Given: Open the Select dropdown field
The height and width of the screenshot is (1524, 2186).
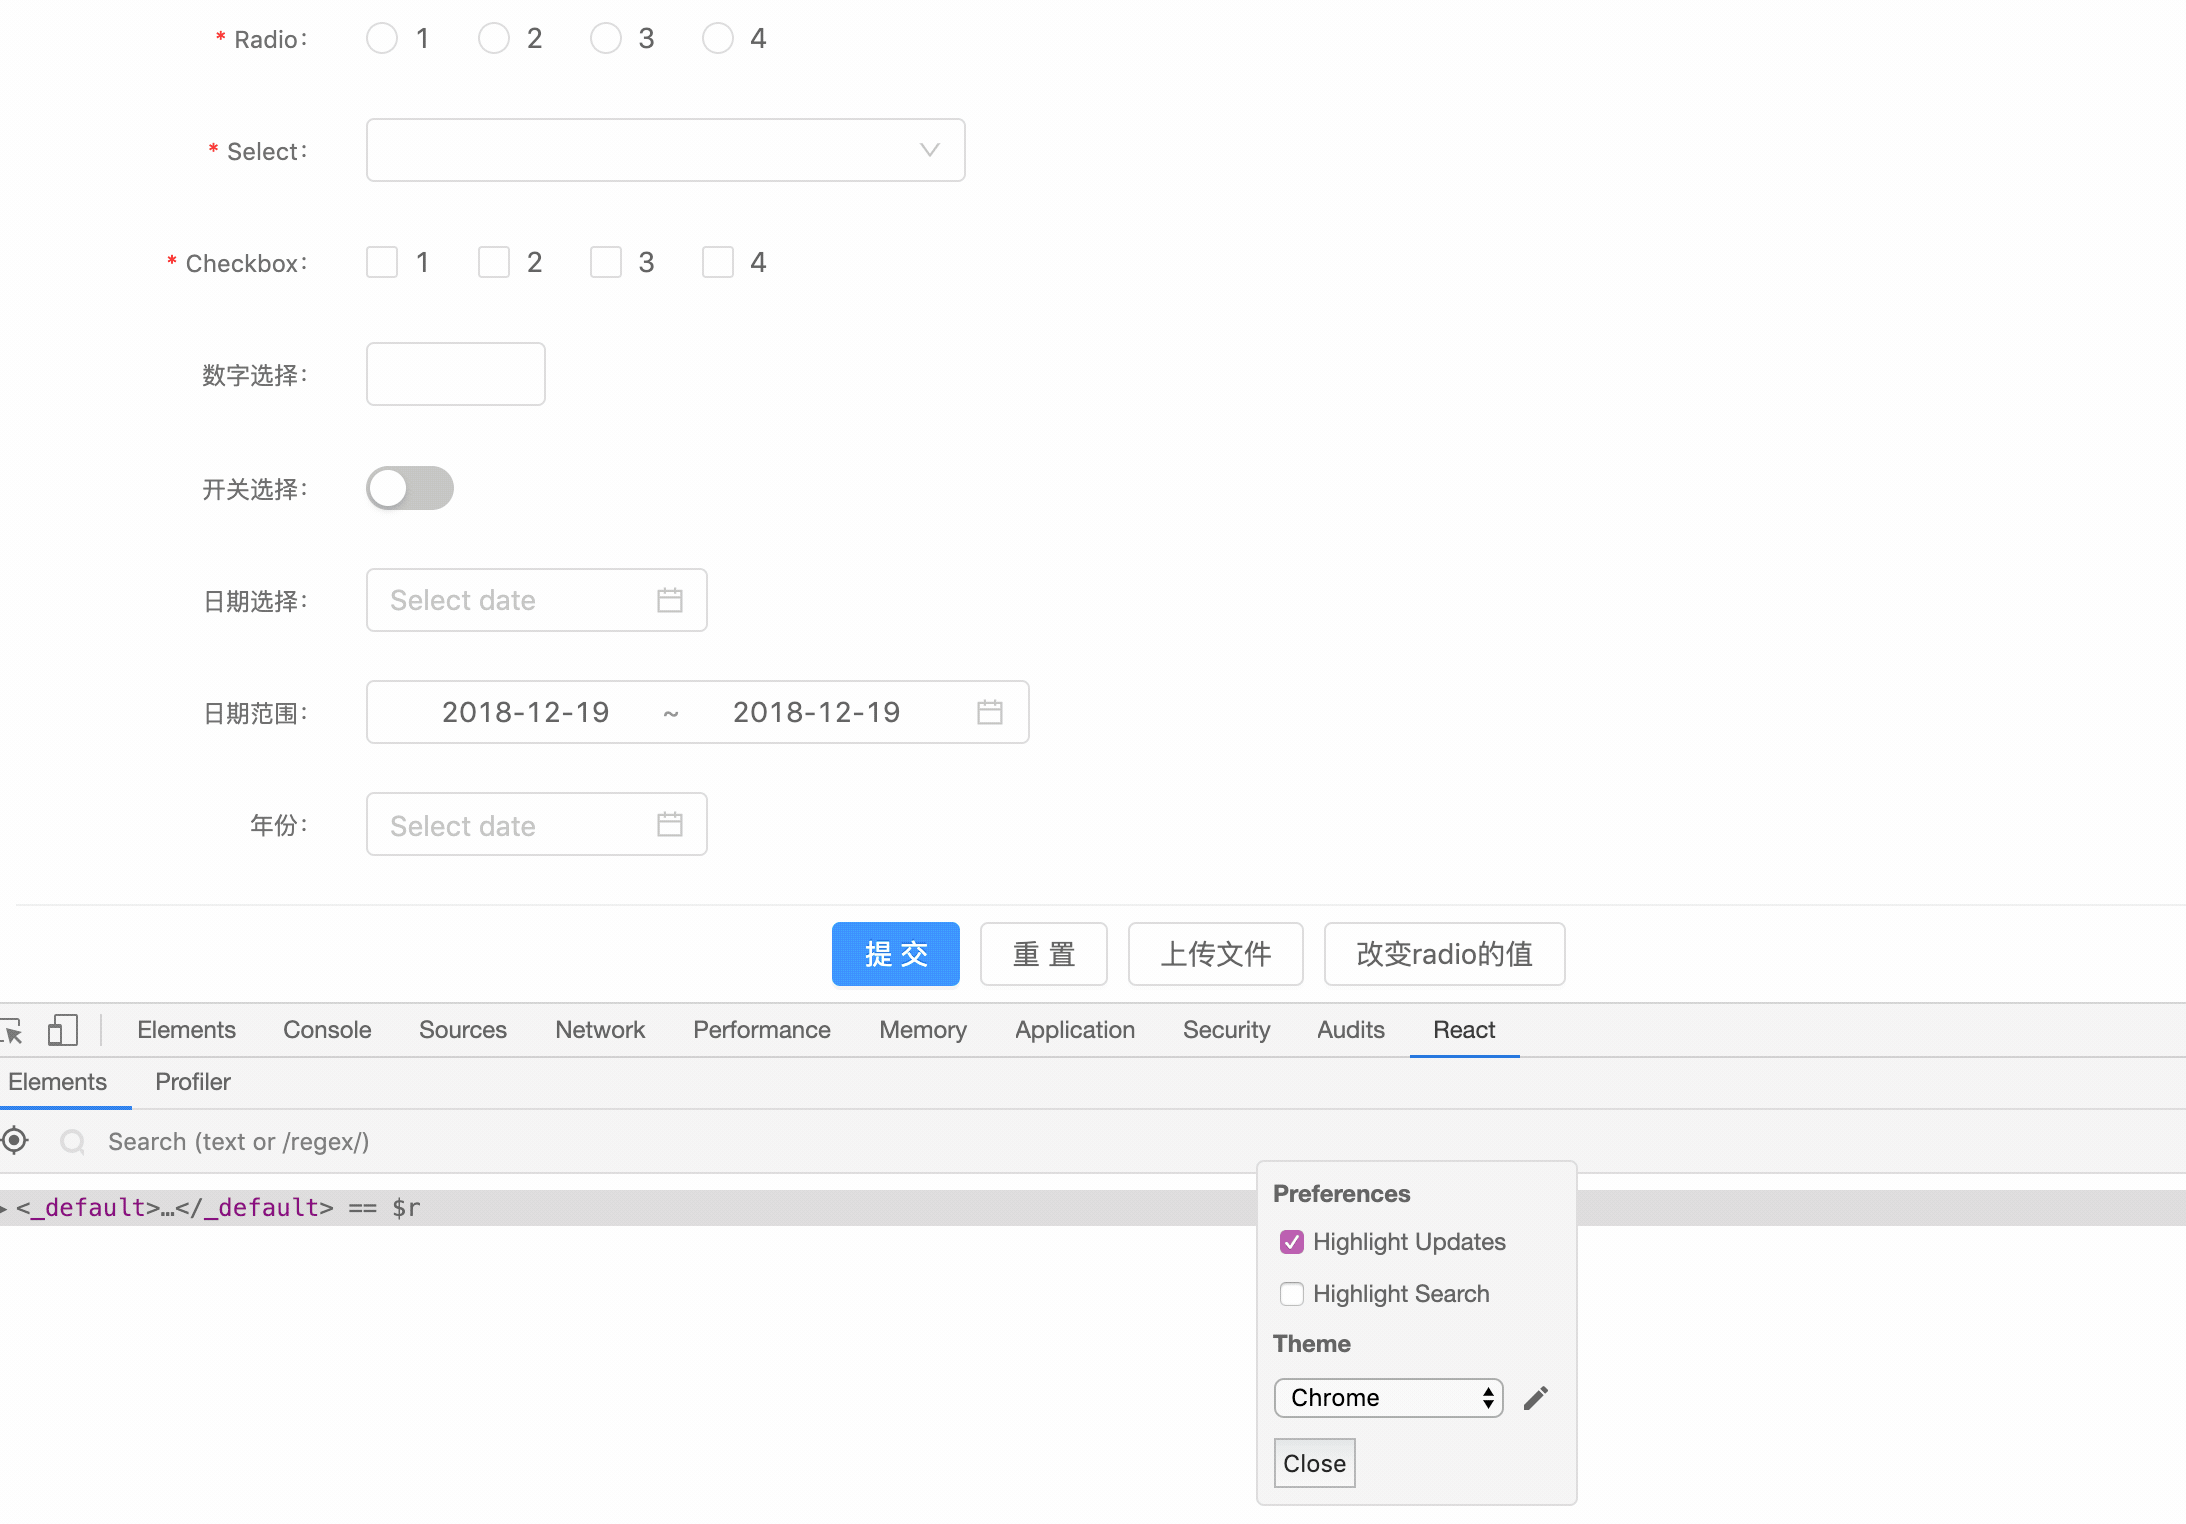Looking at the screenshot, I should 665,150.
